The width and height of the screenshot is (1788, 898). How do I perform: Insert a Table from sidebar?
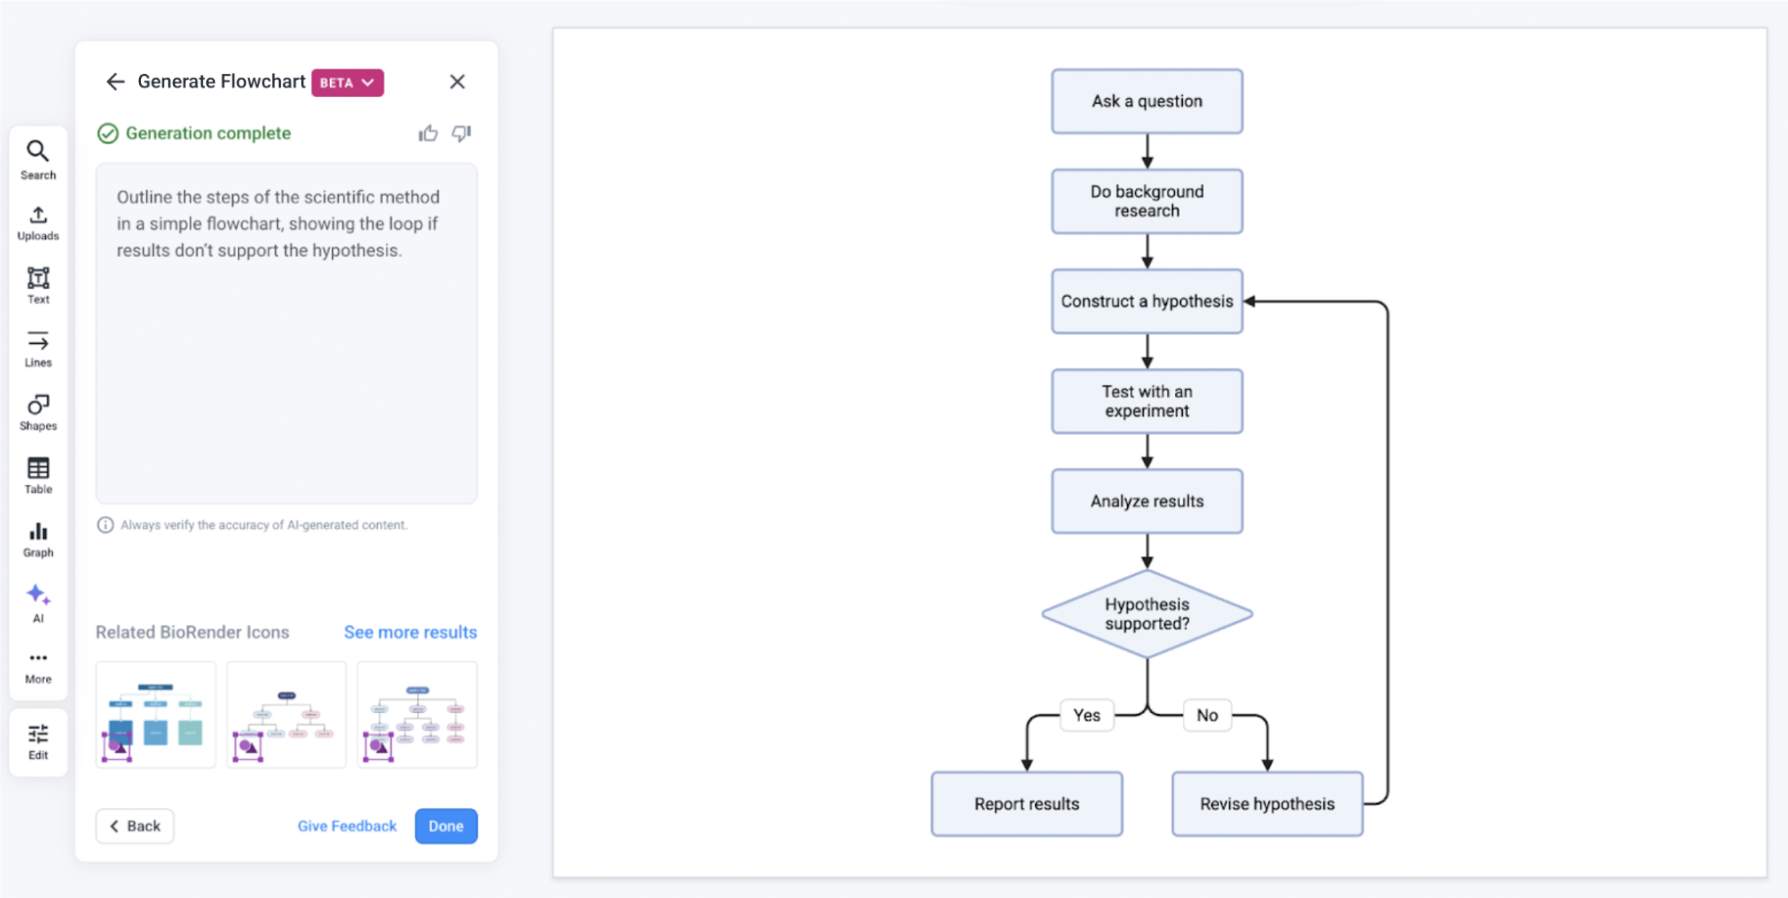[38, 475]
